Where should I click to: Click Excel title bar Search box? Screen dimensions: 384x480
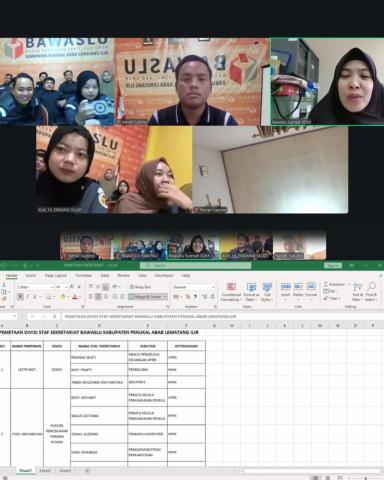pos(195,265)
